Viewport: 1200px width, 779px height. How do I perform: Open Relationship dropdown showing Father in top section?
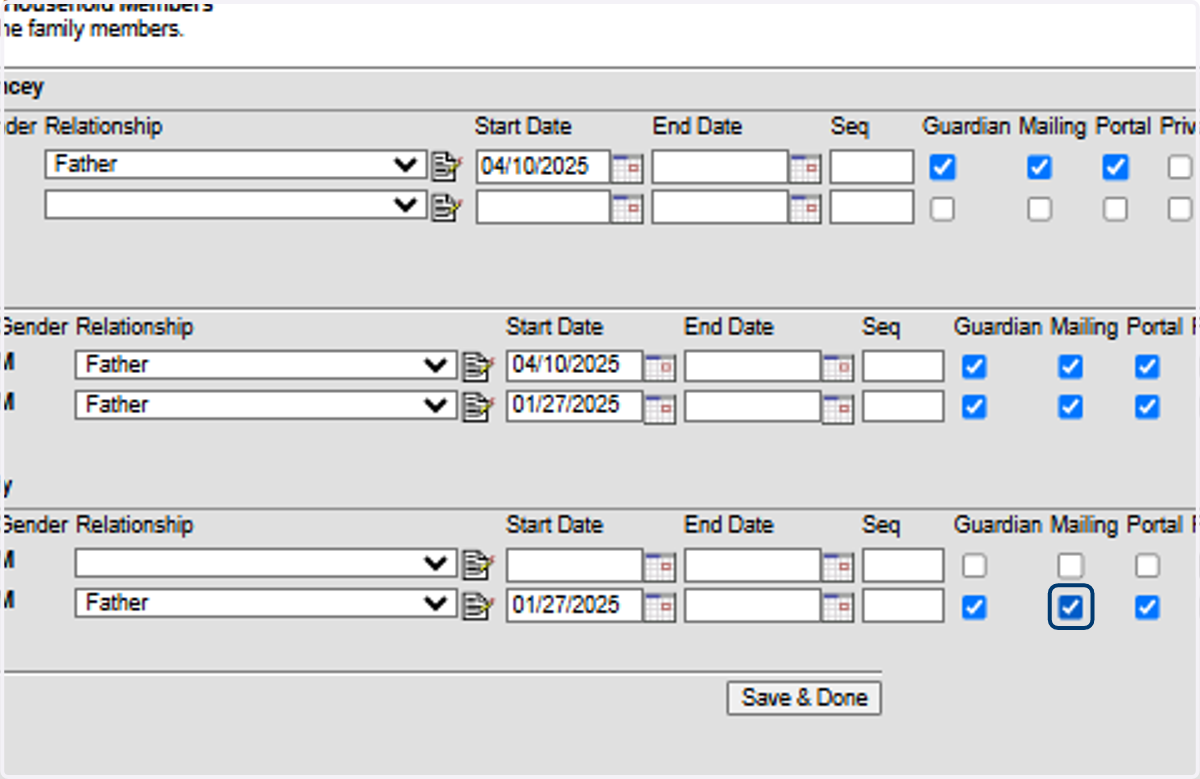coord(235,165)
